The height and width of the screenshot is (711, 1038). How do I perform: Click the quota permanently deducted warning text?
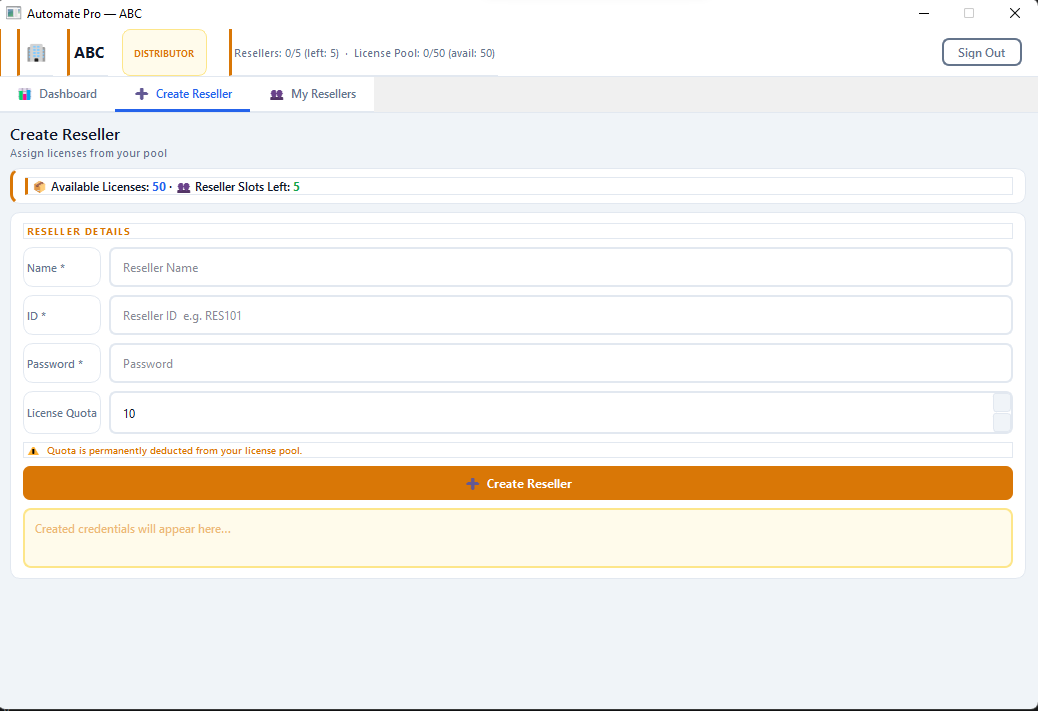click(x=174, y=451)
